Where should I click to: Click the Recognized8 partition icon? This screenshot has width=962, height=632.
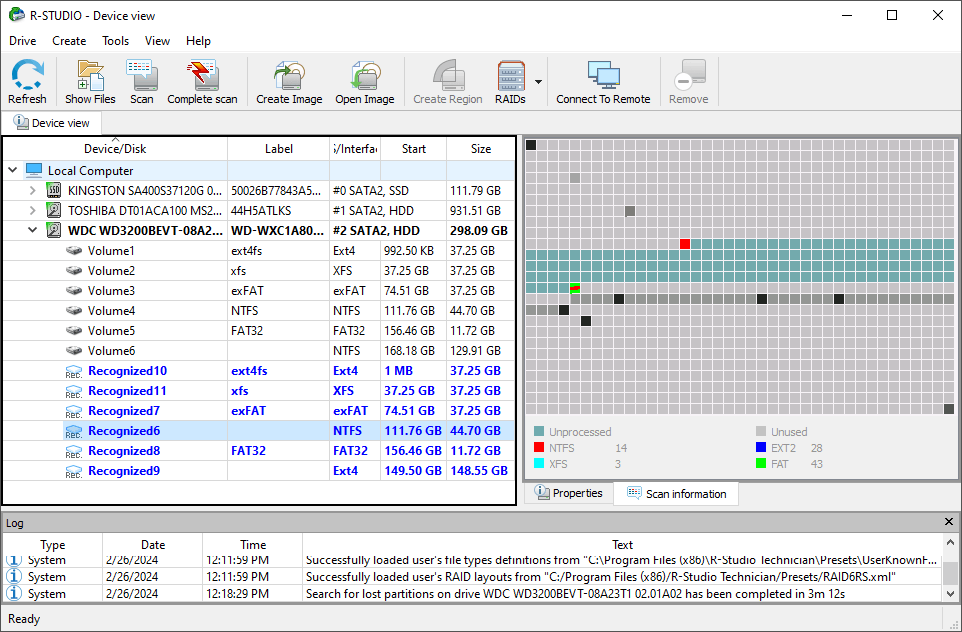[x=74, y=452]
